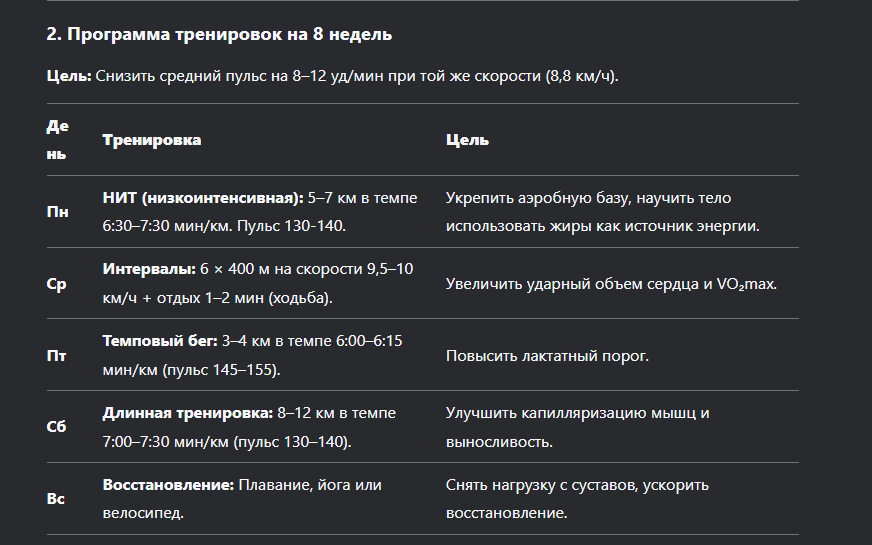Click the bold "Восстановление:" workout label

coord(168,485)
